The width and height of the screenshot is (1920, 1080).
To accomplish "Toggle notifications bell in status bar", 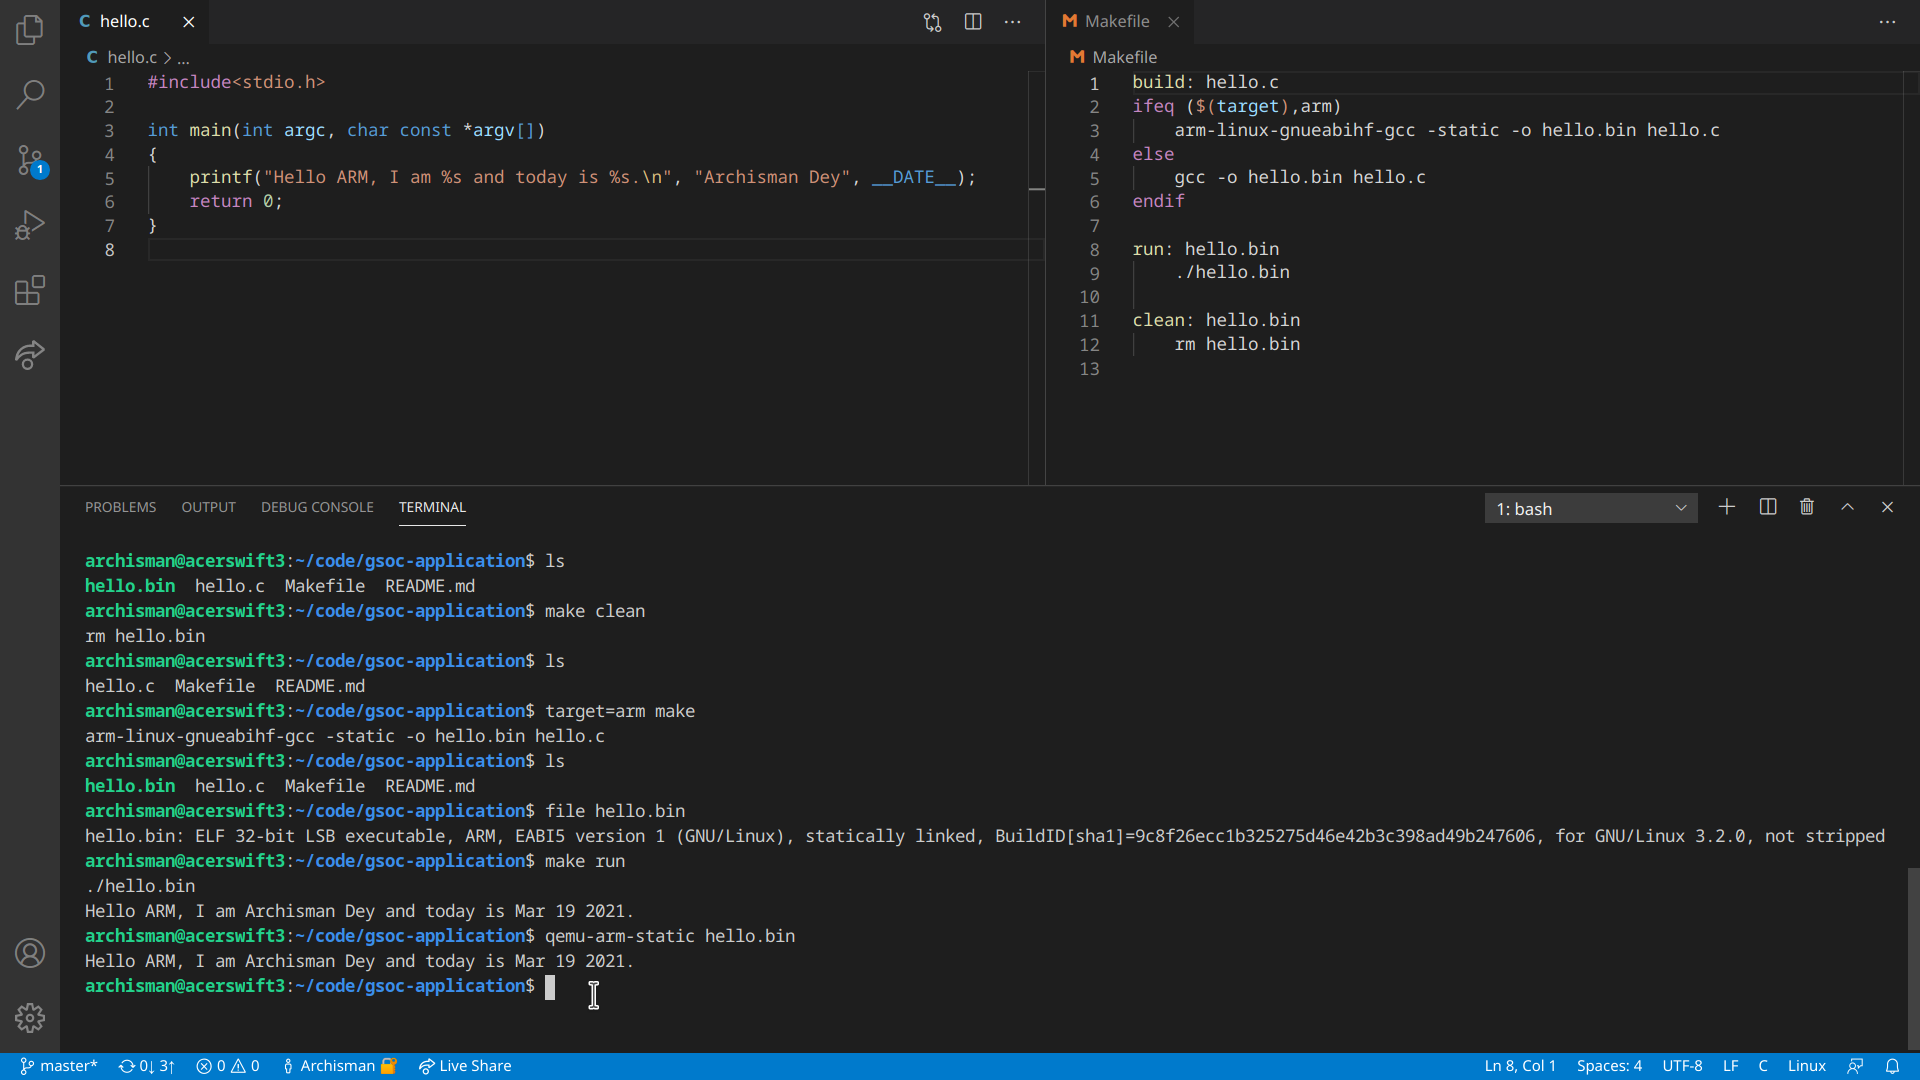I will tap(1892, 1066).
